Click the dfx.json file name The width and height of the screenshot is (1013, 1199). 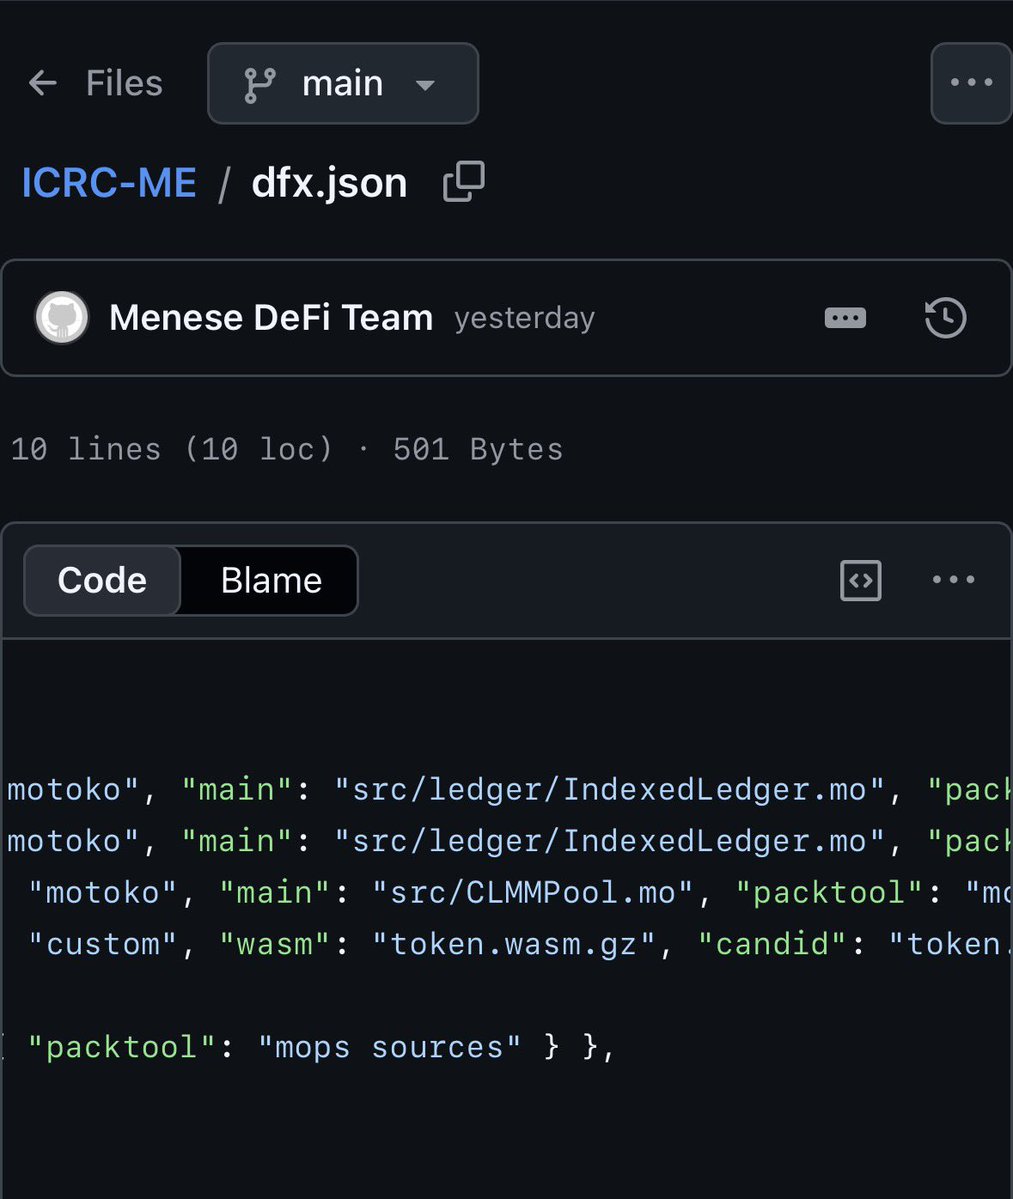coord(329,183)
